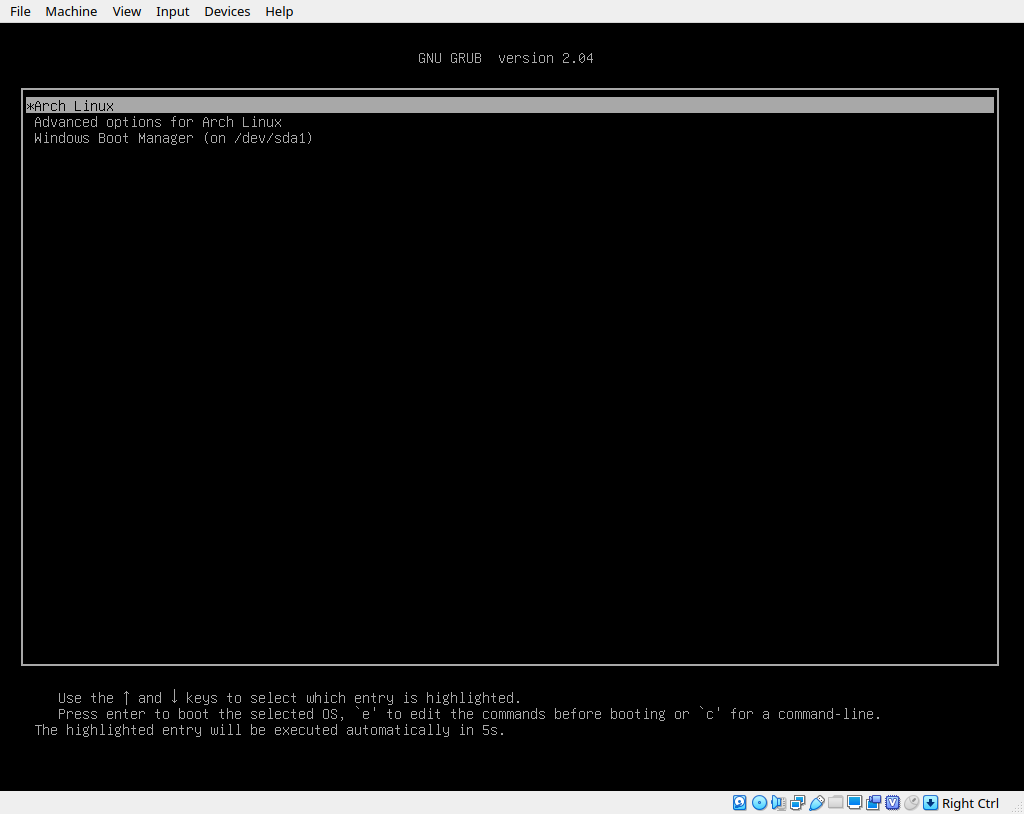Click the network adapter status icon
The height and width of the screenshot is (814, 1024).
pyautogui.click(x=797, y=803)
